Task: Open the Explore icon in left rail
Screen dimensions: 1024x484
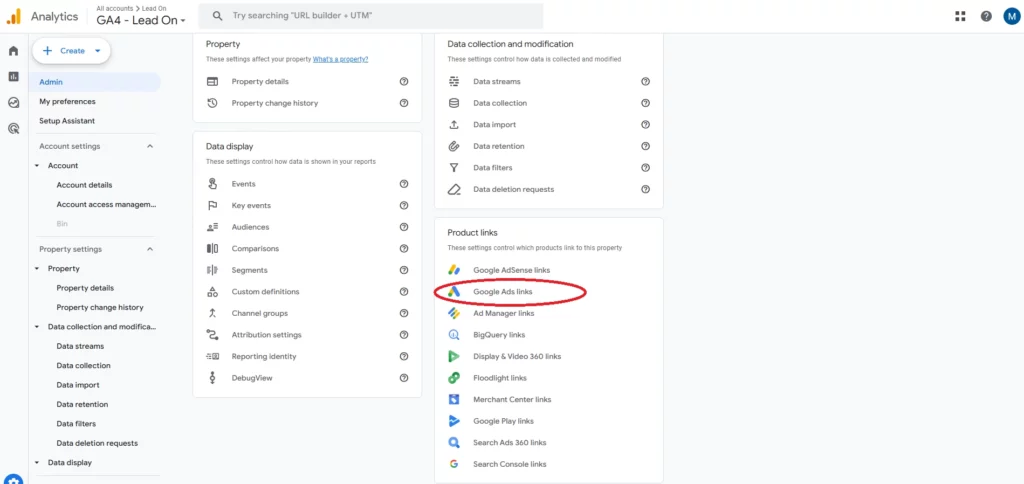Action: (x=14, y=103)
